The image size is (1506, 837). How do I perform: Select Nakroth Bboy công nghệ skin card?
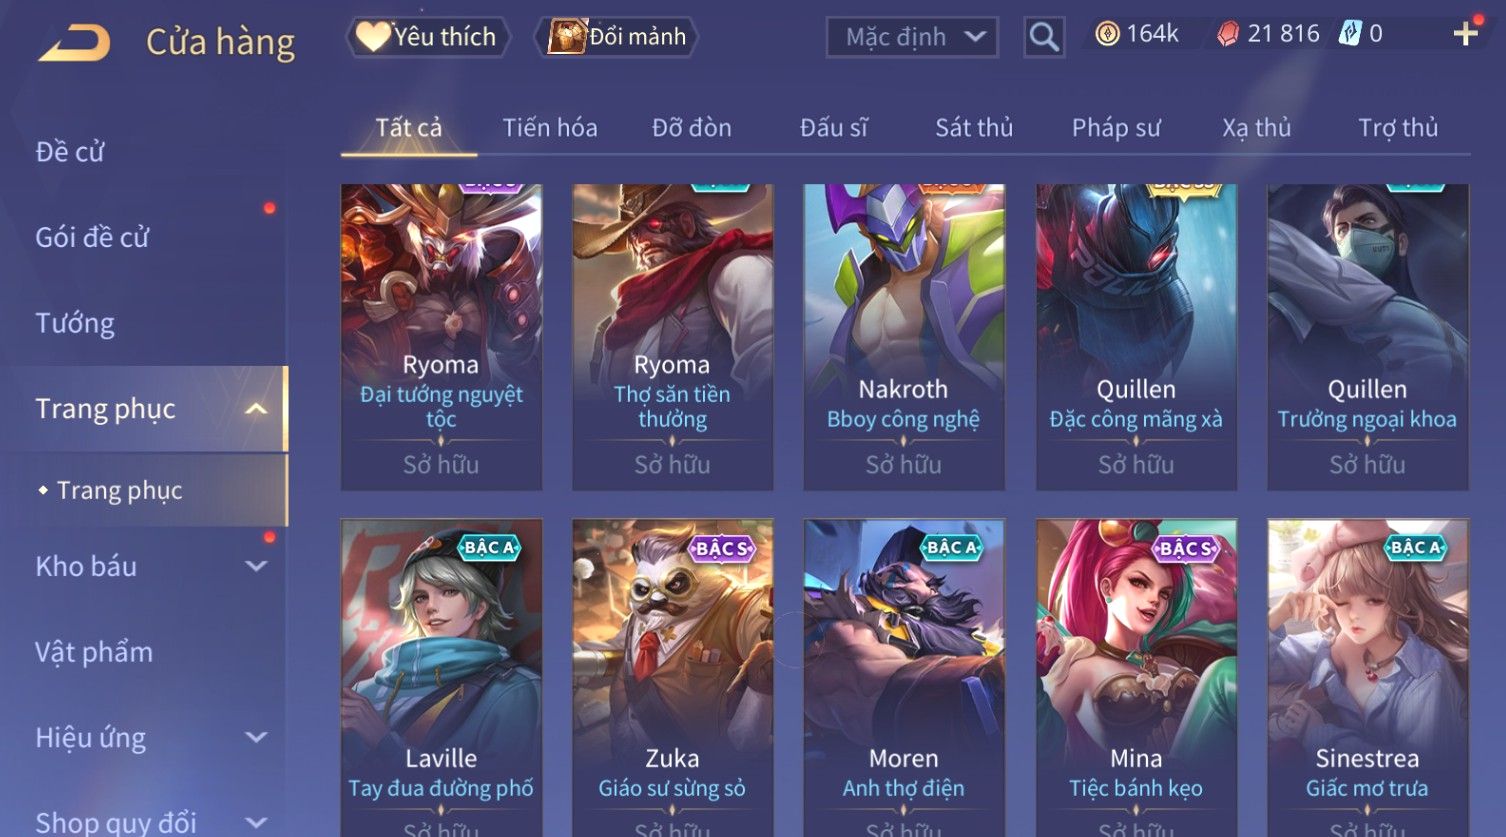tap(904, 337)
